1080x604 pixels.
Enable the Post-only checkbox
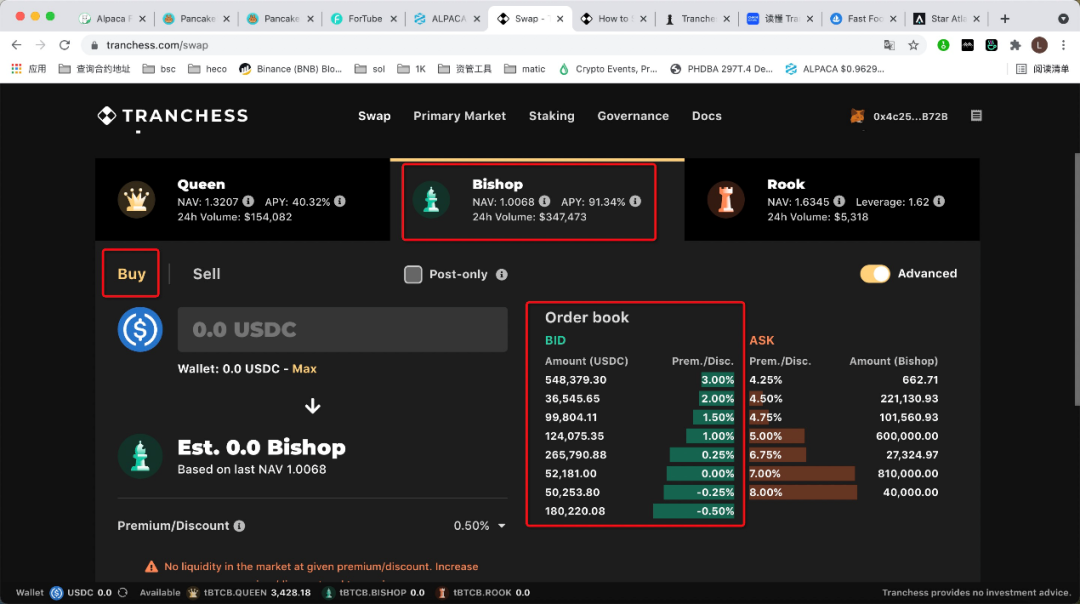pos(413,274)
